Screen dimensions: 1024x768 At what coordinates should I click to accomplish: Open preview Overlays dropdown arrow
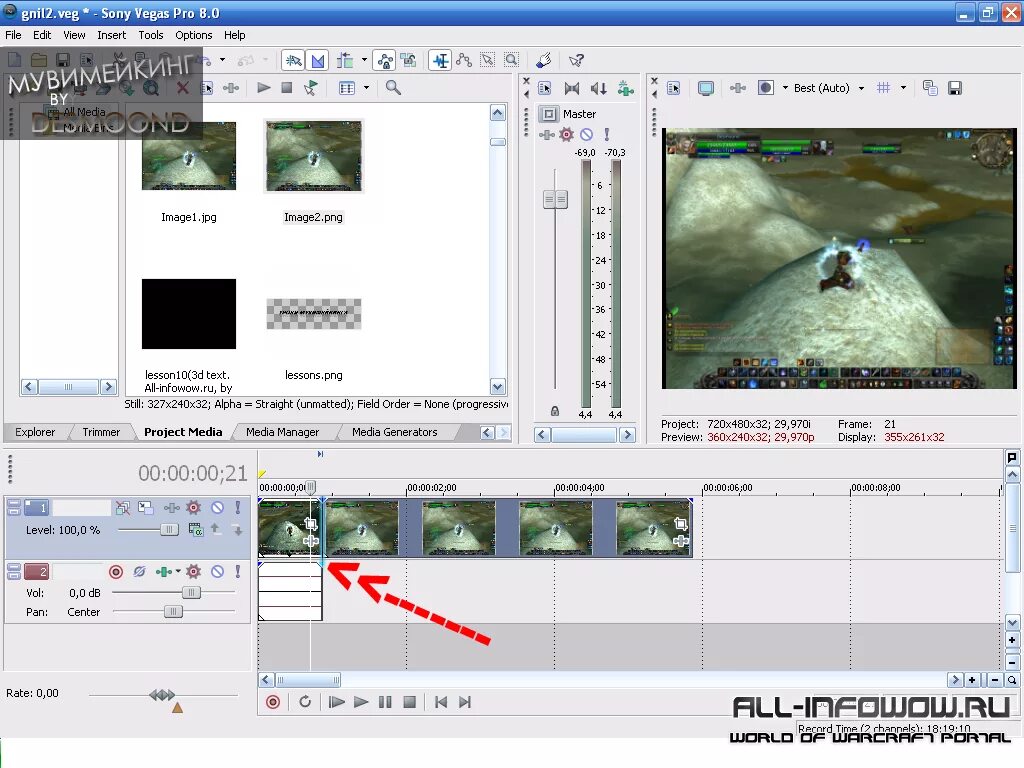(903, 88)
